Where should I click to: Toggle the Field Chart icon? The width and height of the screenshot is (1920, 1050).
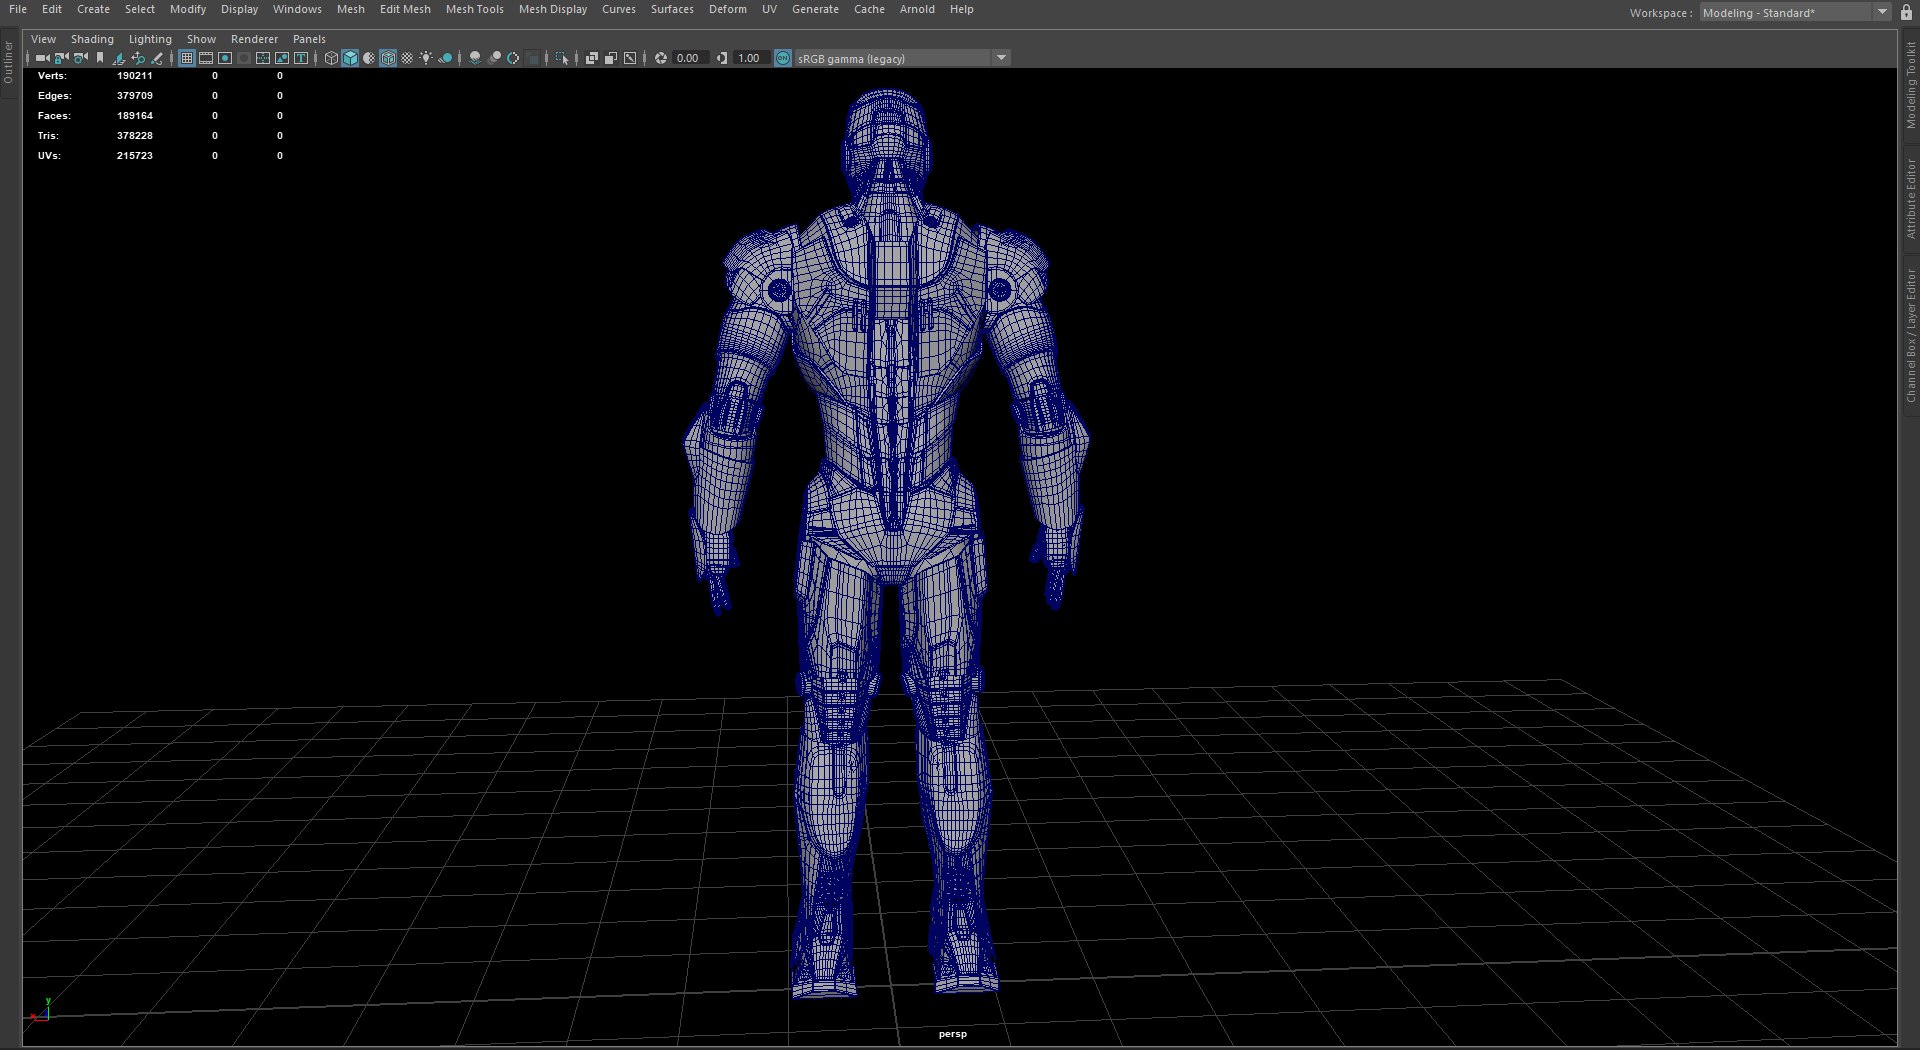coord(263,58)
